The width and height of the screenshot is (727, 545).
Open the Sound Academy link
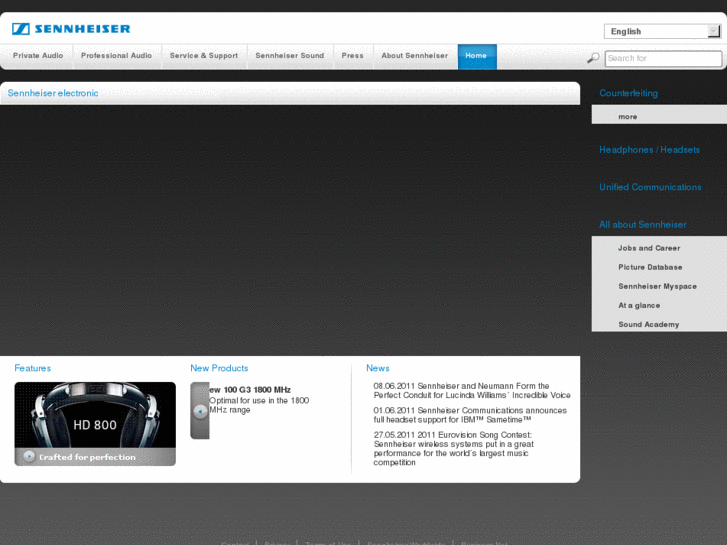649,324
